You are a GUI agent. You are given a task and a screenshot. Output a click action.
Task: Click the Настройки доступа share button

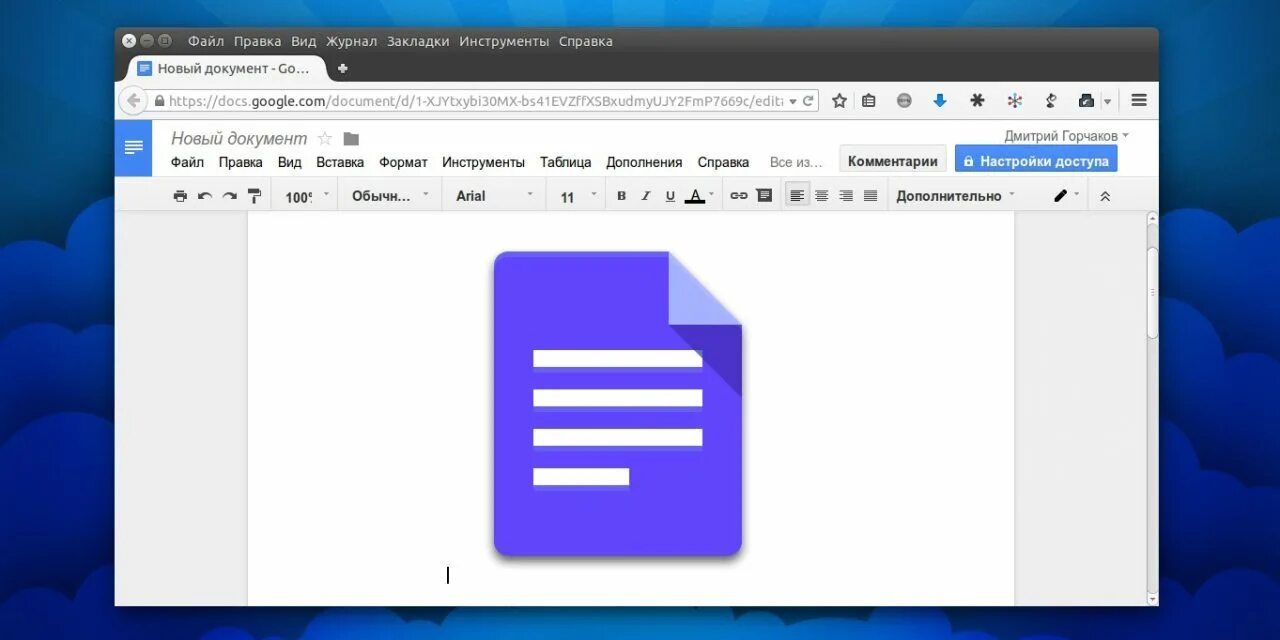pyautogui.click(x=1036, y=161)
